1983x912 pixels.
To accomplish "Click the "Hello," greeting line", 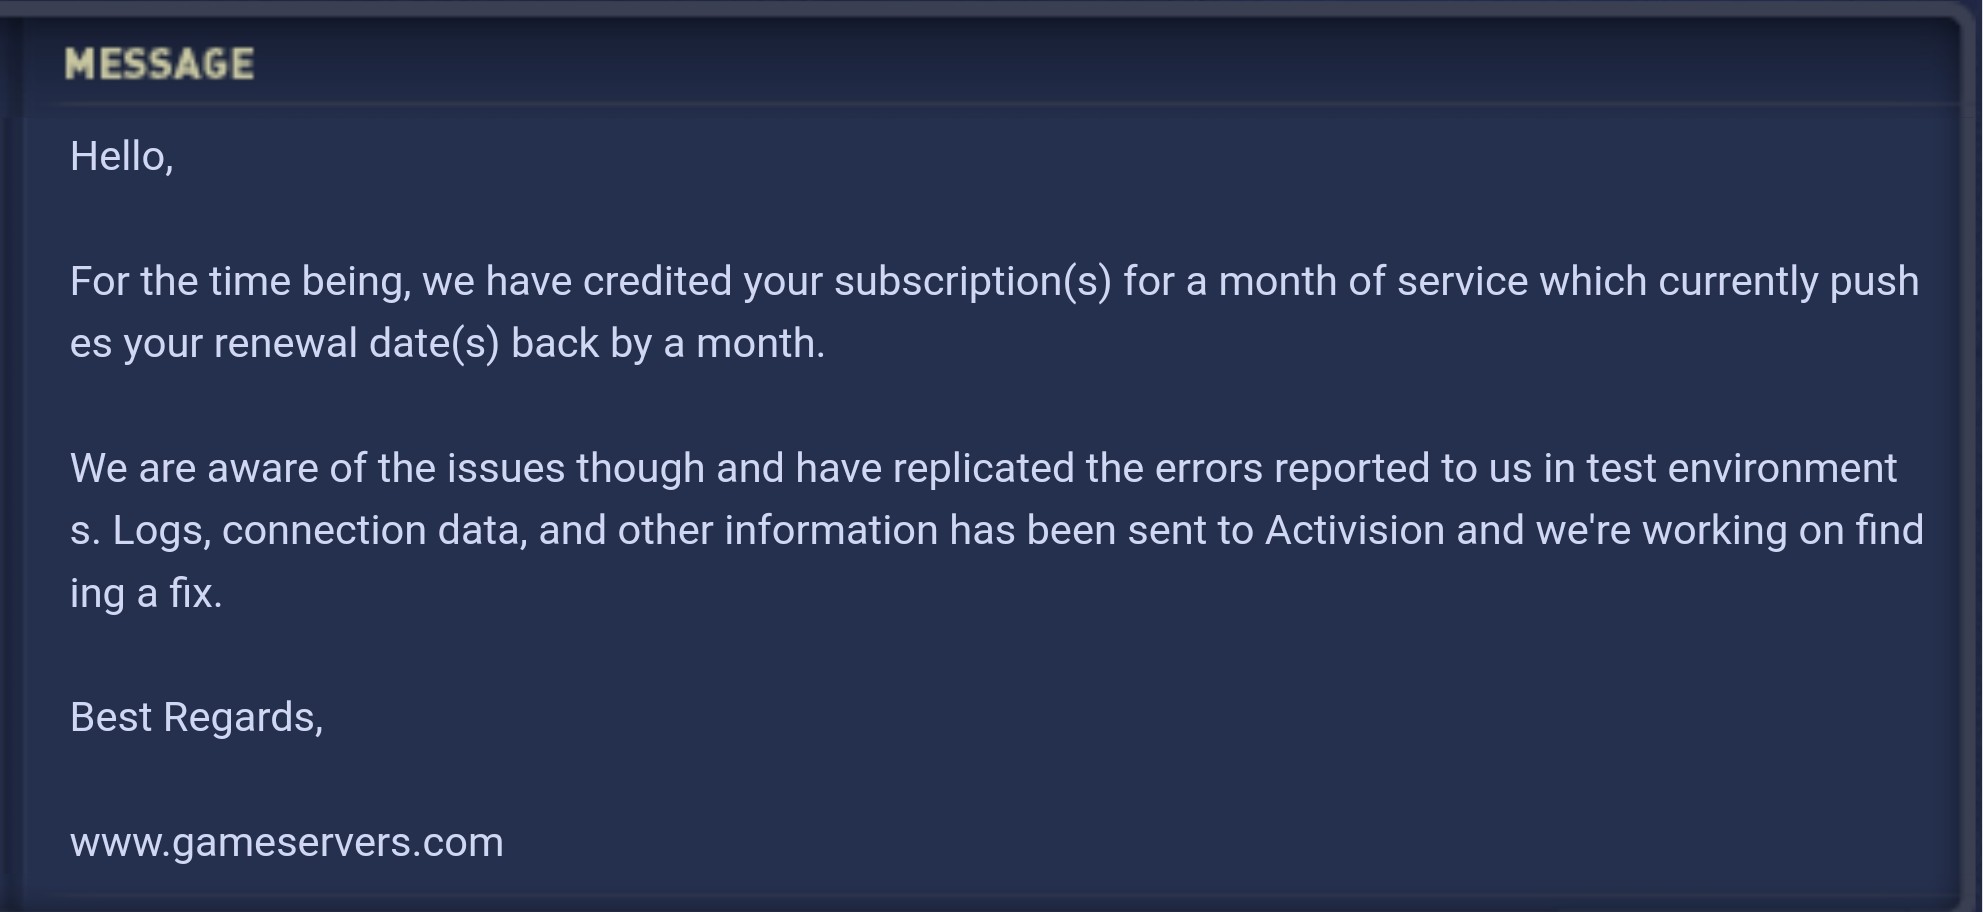I will click(121, 157).
